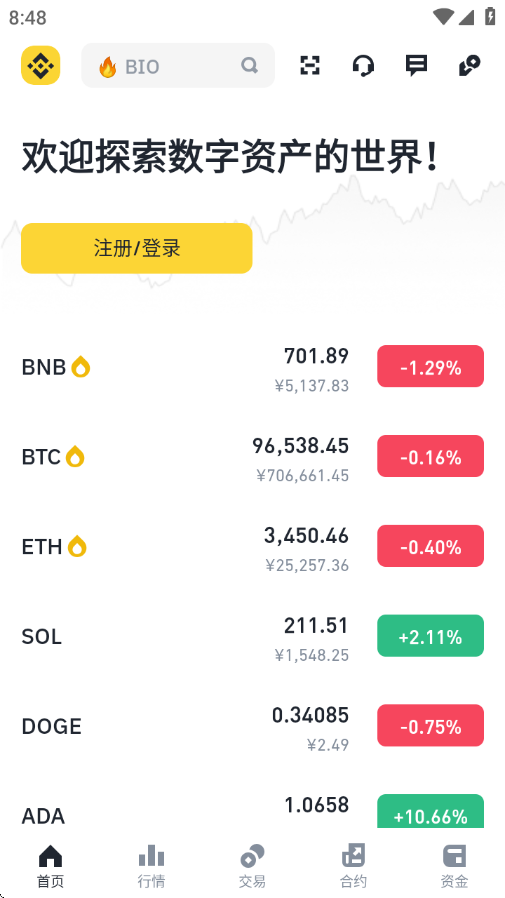Open the 合约 futures tab
This screenshot has width=505, height=898.
point(353,866)
